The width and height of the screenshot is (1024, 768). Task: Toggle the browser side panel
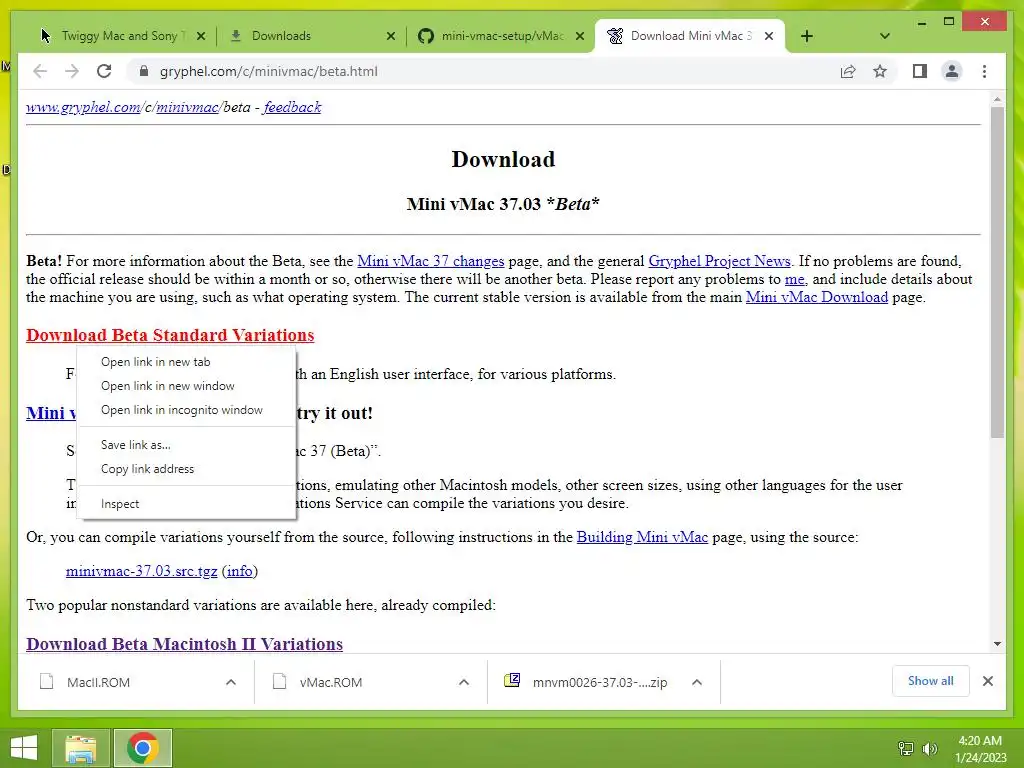(x=920, y=71)
